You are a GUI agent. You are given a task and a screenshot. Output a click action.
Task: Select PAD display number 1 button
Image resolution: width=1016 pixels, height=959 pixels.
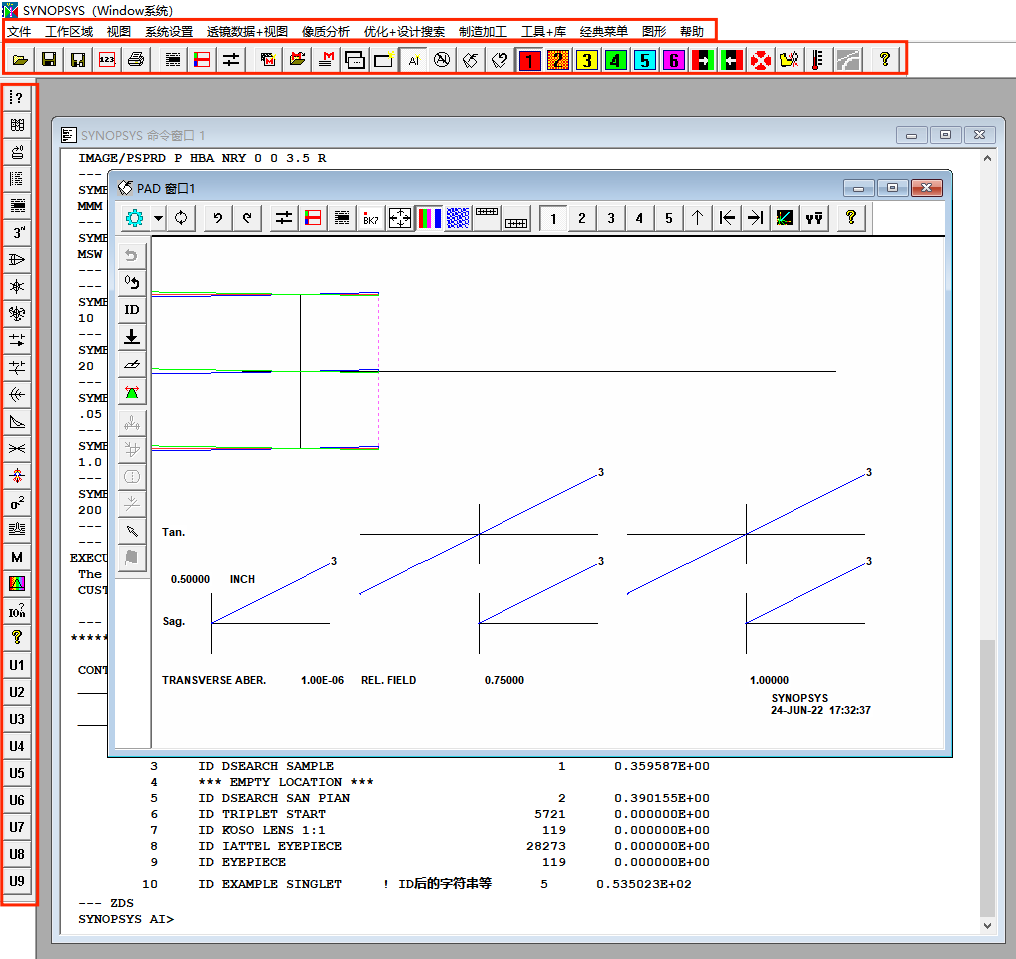click(553, 218)
